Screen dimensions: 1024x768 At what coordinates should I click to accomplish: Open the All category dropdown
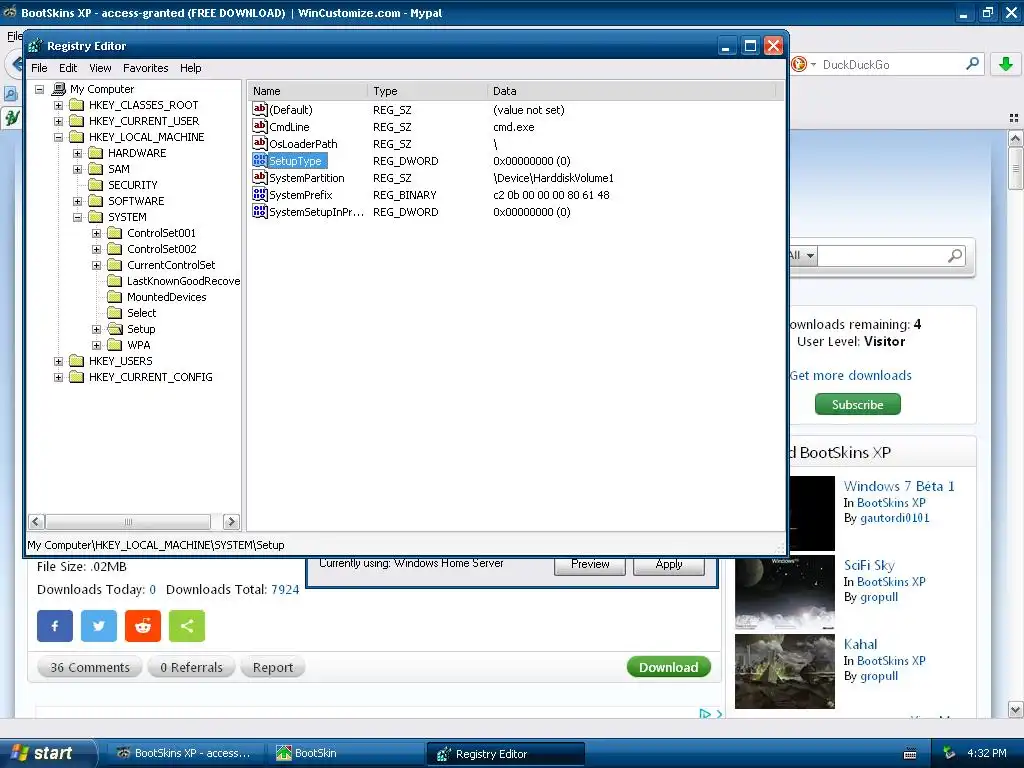click(x=803, y=255)
